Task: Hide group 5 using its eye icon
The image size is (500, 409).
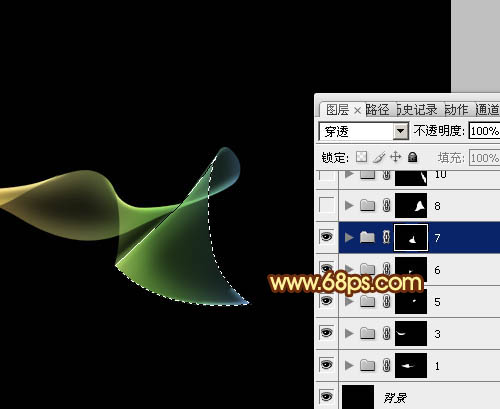Action: (x=327, y=301)
